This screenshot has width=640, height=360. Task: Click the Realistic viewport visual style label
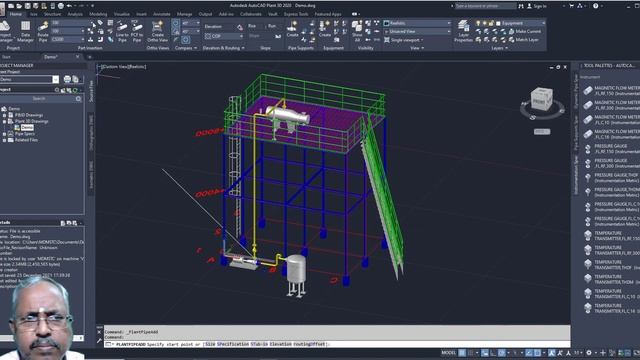click(136, 67)
